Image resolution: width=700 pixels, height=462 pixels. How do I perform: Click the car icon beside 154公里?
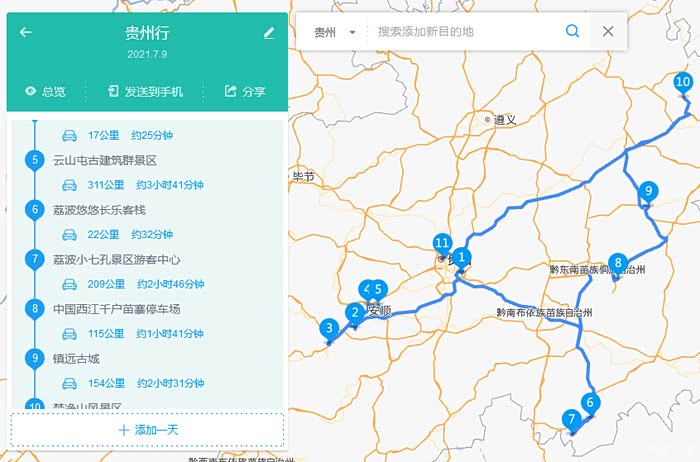[69, 383]
